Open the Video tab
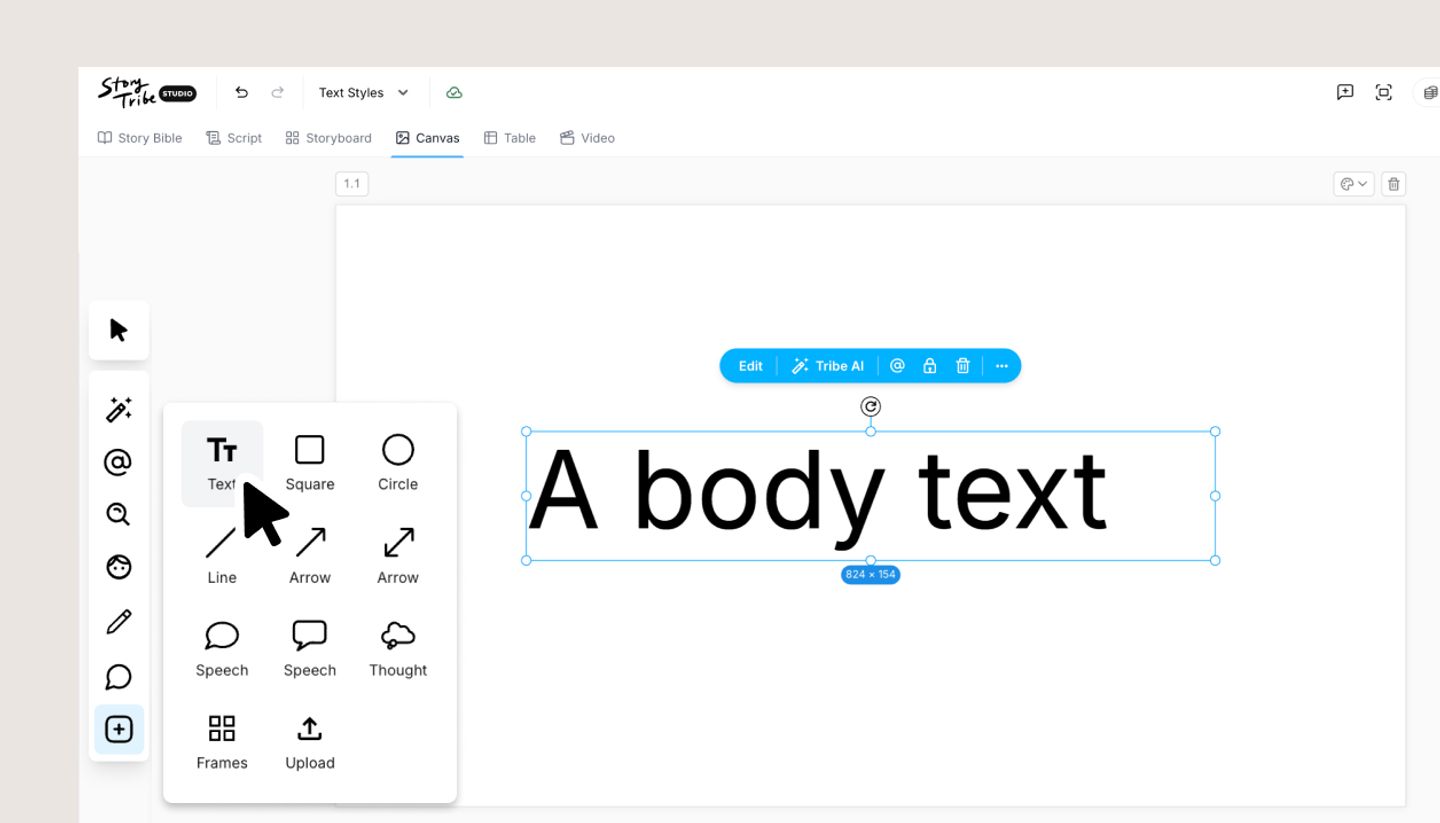 [587, 138]
